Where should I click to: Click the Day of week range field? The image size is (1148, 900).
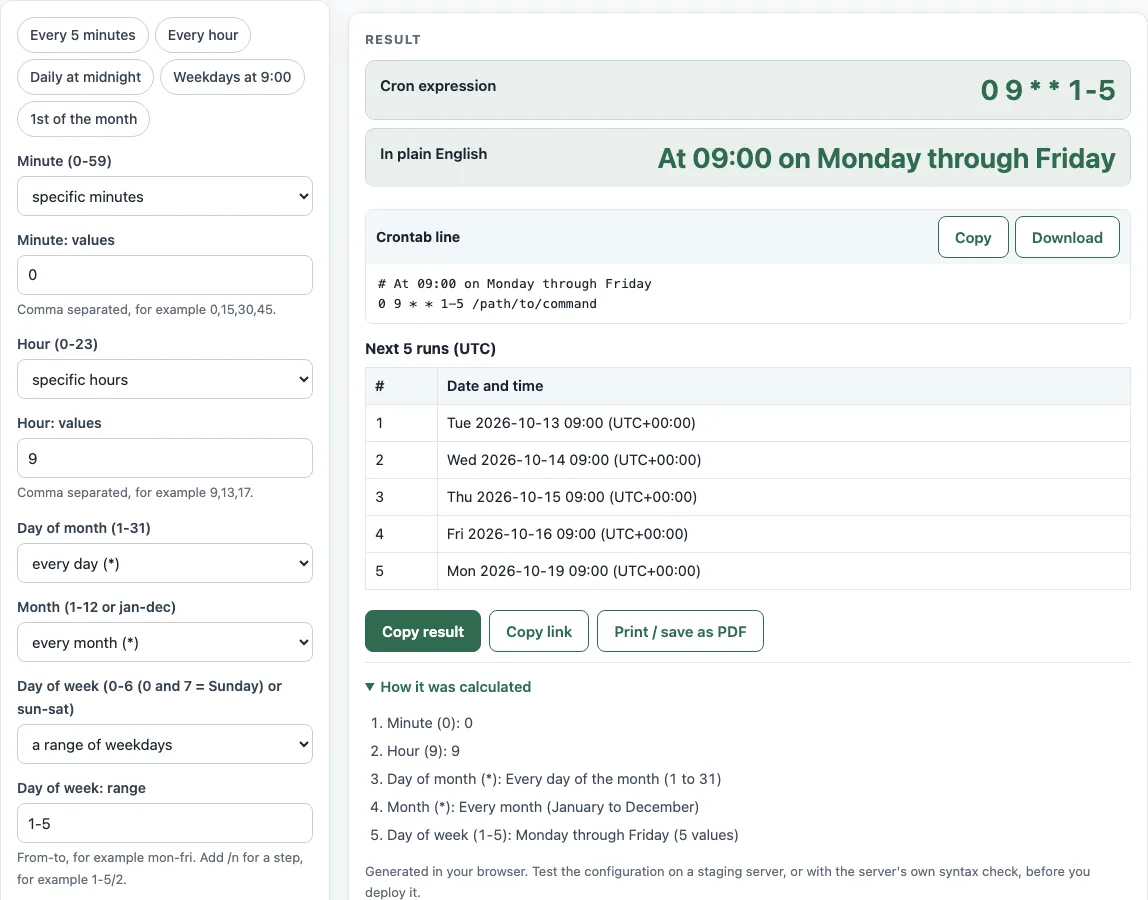pyautogui.click(x=165, y=823)
